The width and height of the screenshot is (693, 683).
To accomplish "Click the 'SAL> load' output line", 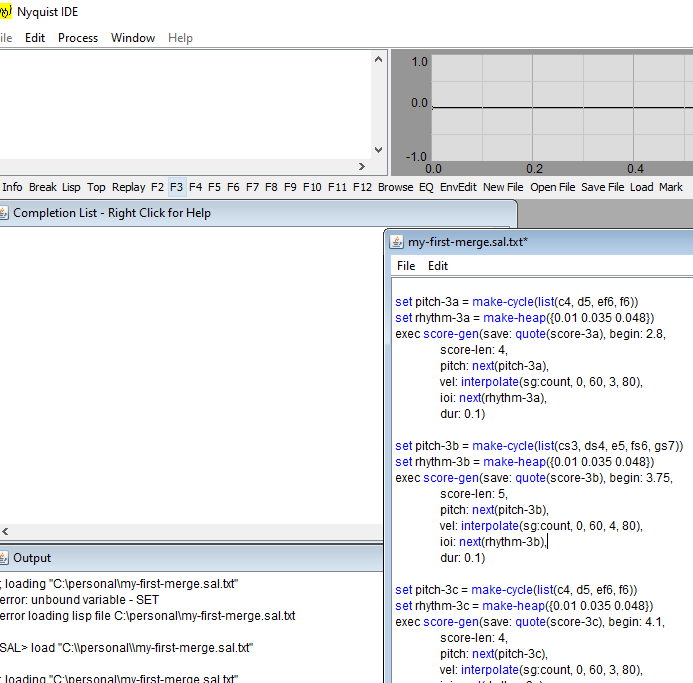I will (x=126, y=648).
